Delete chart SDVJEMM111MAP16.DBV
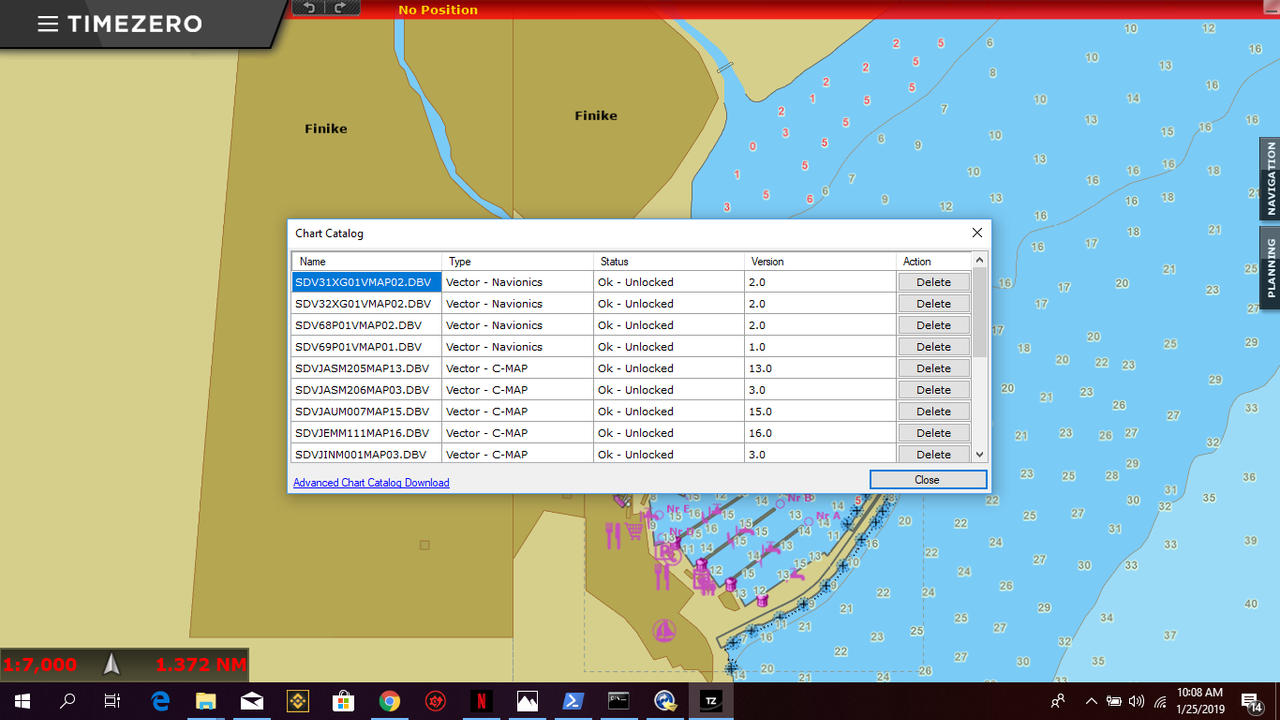Viewport: 1280px width, 720px height. pyautogui.click(x=934, y=433)
